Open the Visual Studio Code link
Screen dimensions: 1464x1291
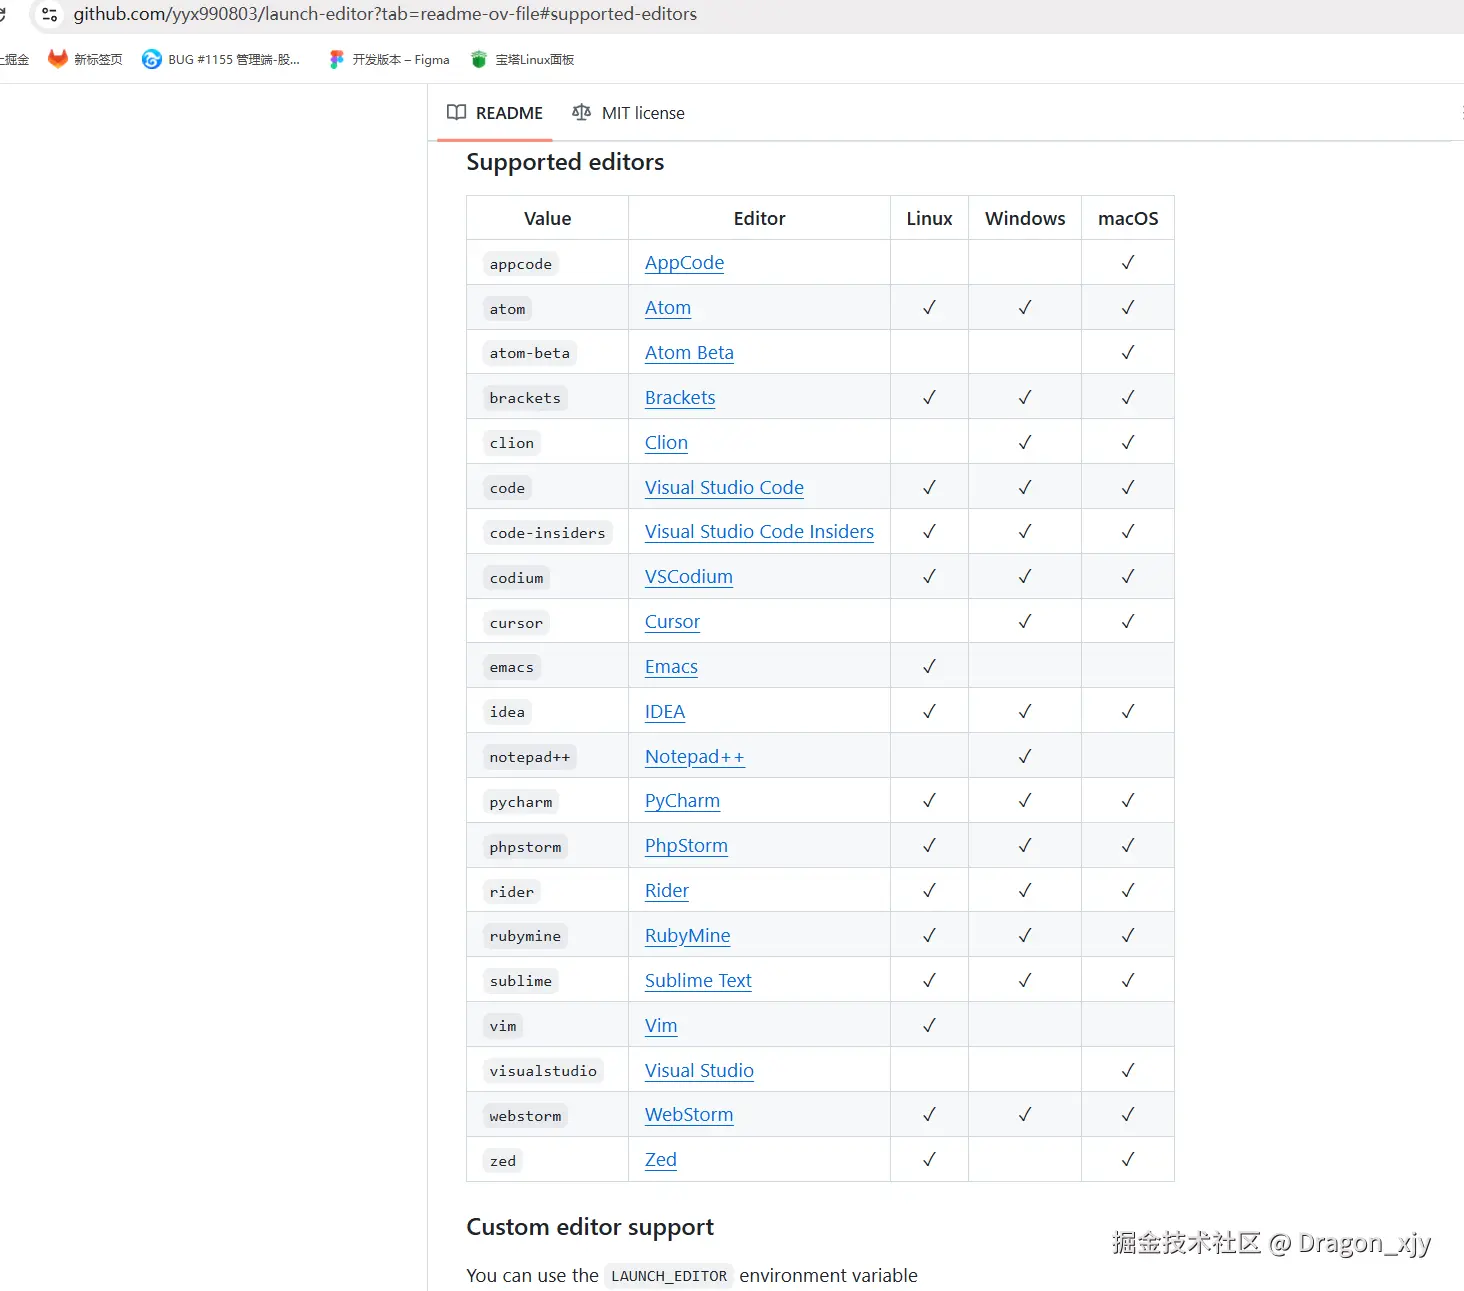tap(724, 488)
